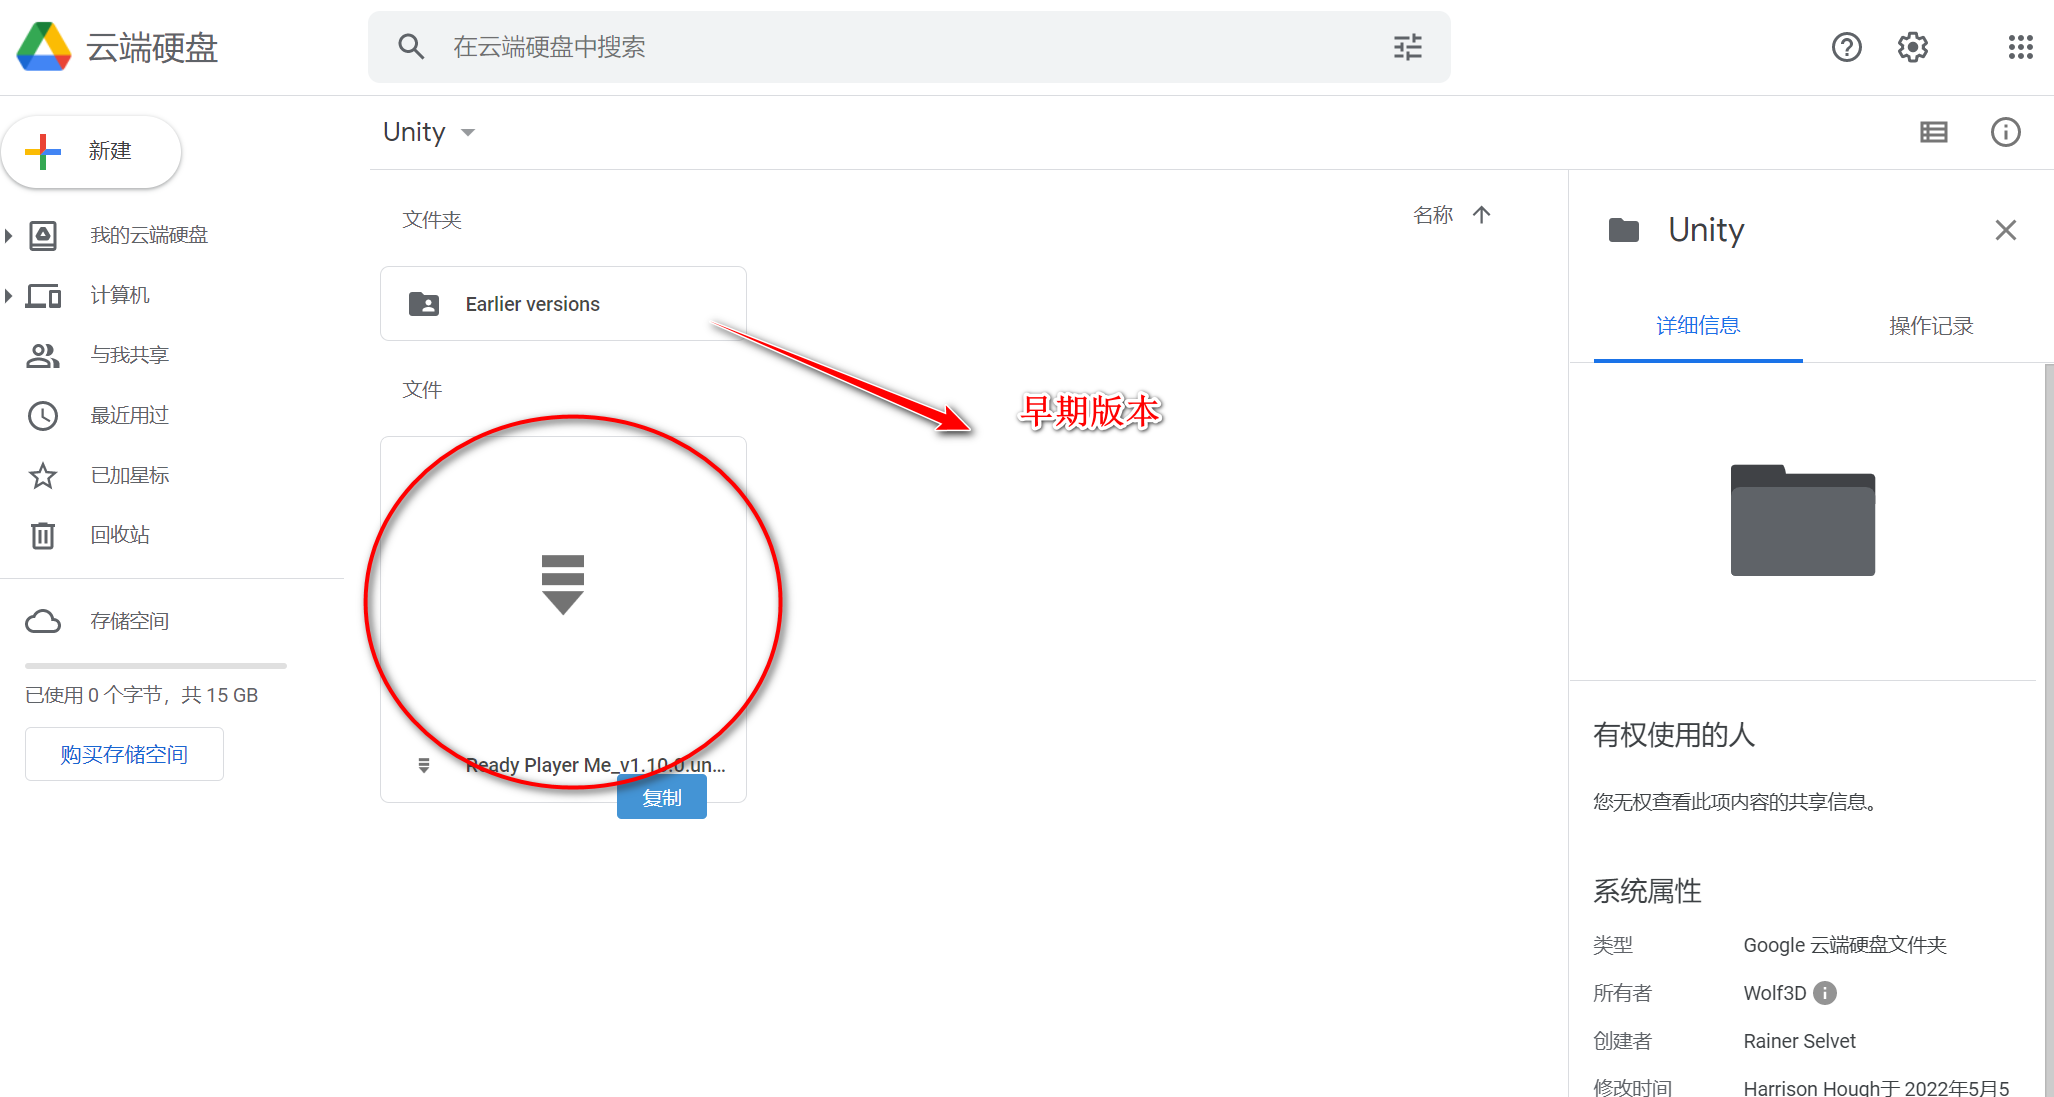The width and height of the screenshot is (2054, 1097).
Task: Expand the Computers (计算机) tree arrow
Action: [x=9, y=295]
